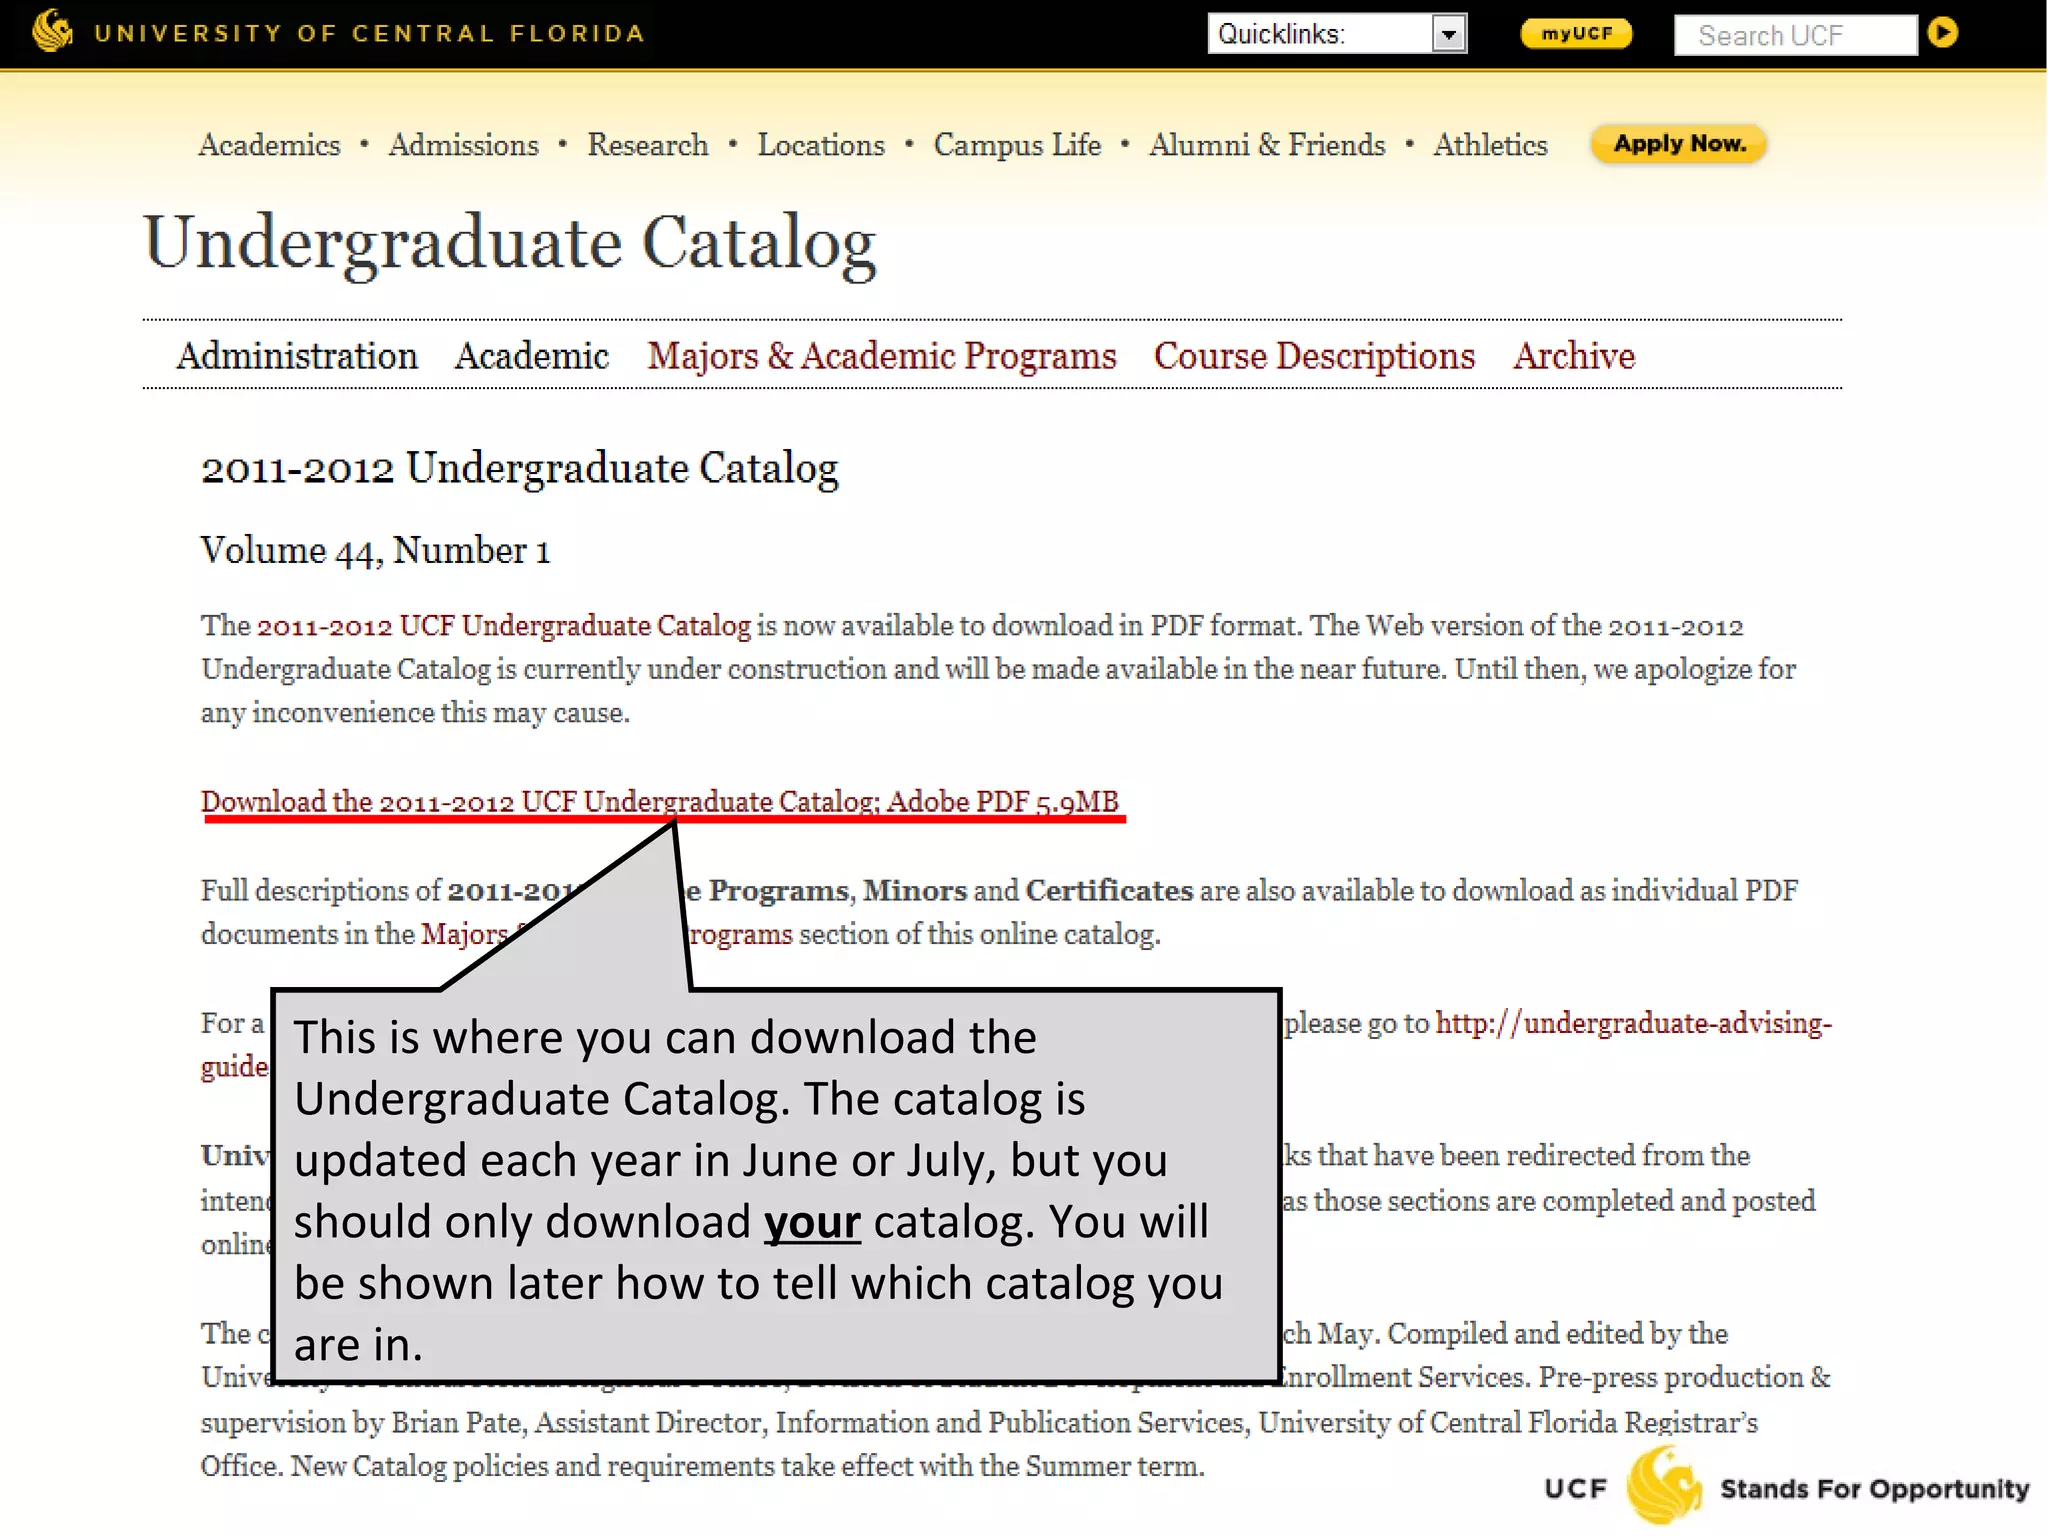
Task: Open the Alumni & Friends navigation link
Action: [x=1267, y=145]
